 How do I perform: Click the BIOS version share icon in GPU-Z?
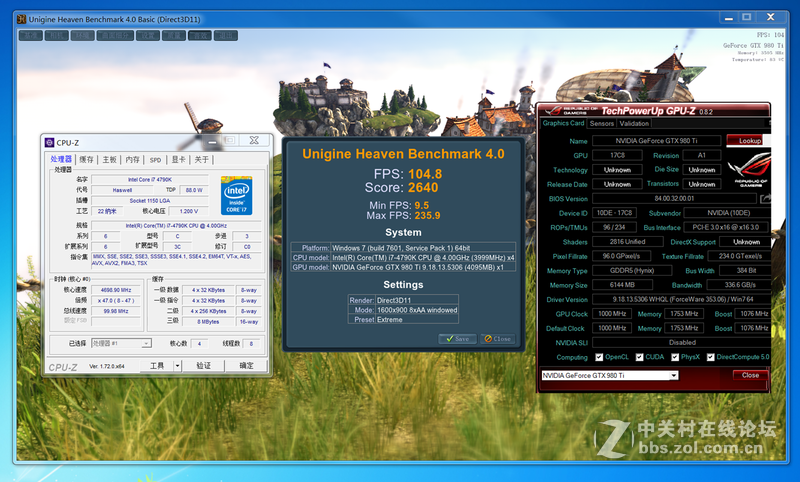765,198
